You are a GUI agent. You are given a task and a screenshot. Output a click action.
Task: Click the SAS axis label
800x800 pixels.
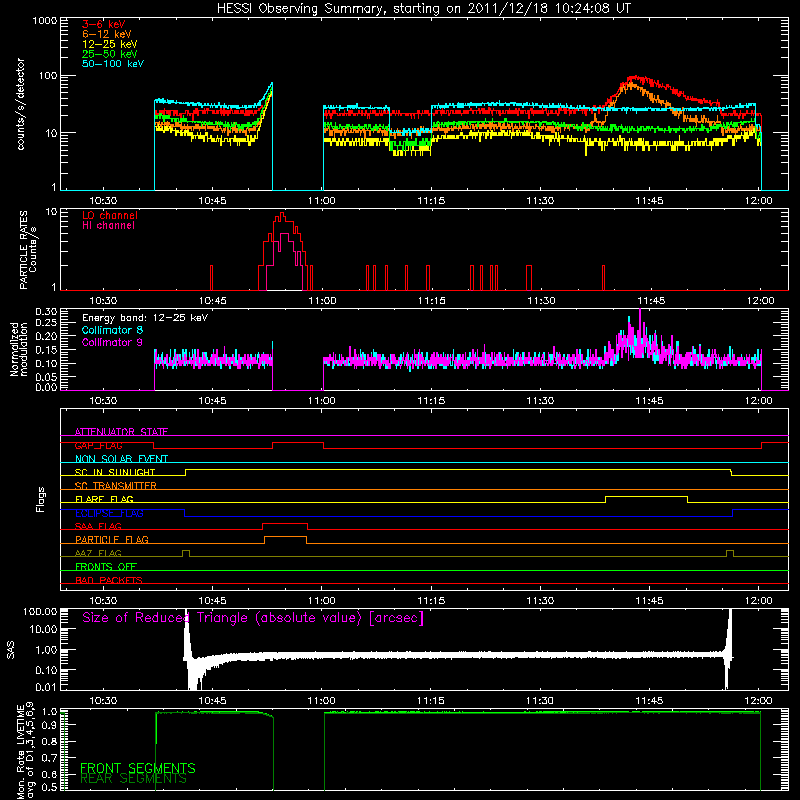(10, 650)
